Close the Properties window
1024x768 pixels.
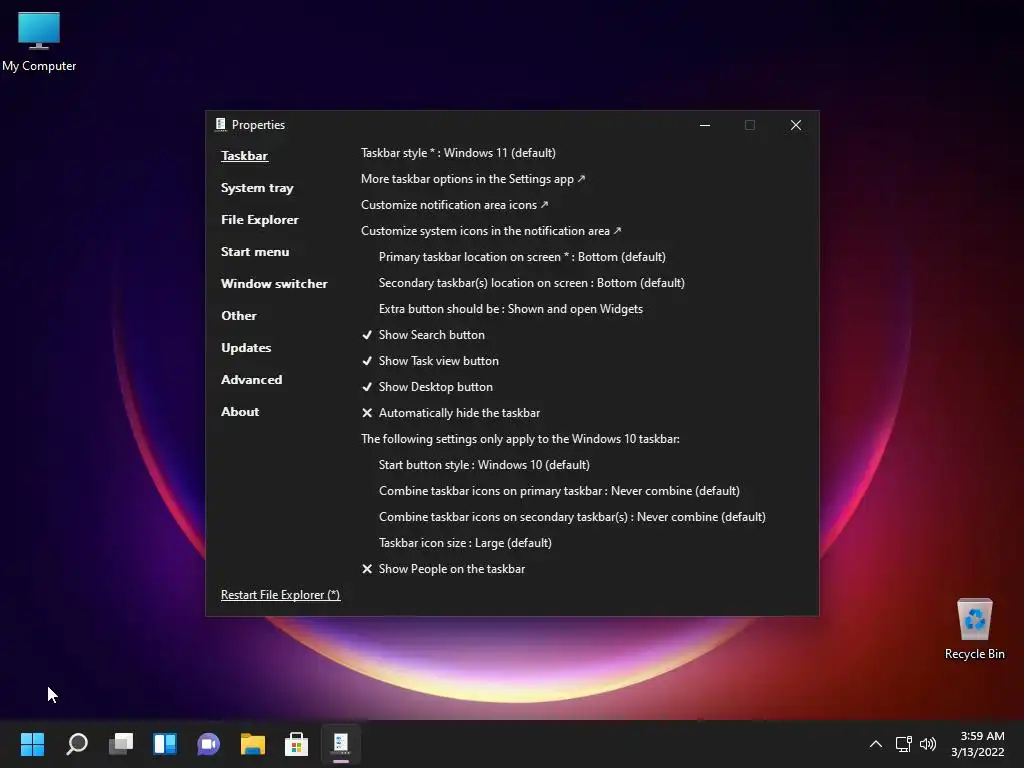(795, 125)
